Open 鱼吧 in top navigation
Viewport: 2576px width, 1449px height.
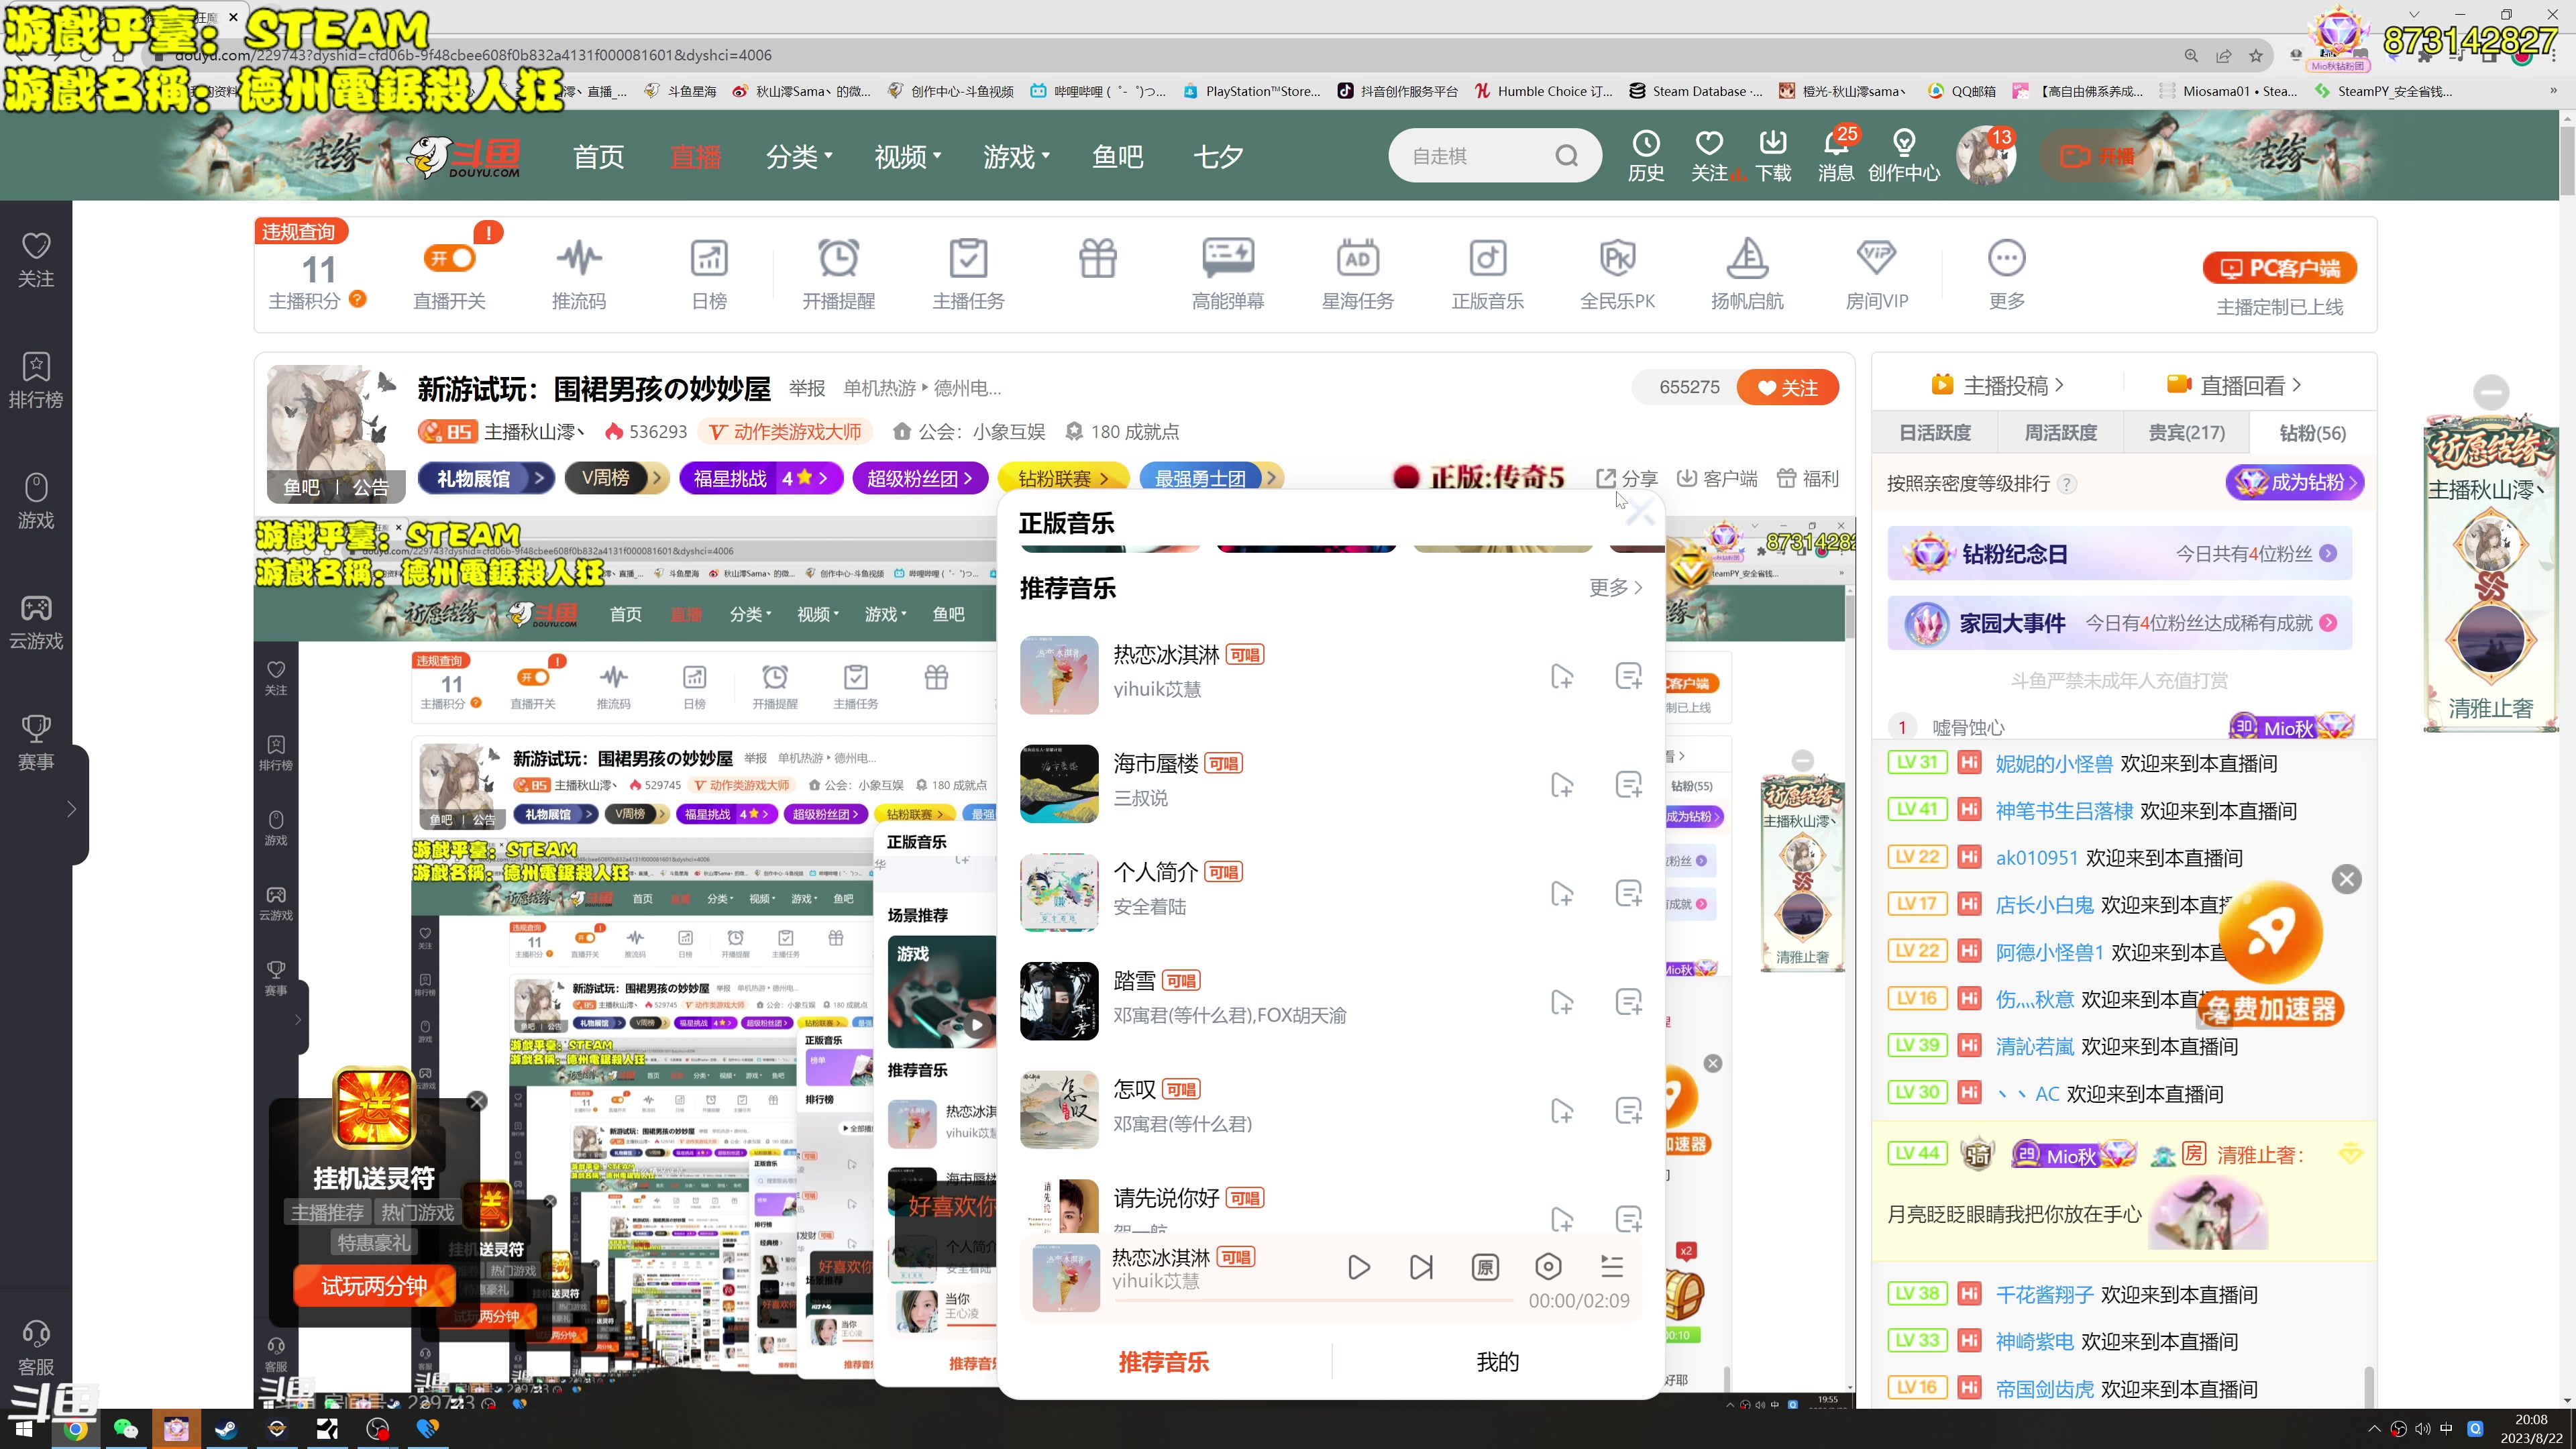[1117, 156]
